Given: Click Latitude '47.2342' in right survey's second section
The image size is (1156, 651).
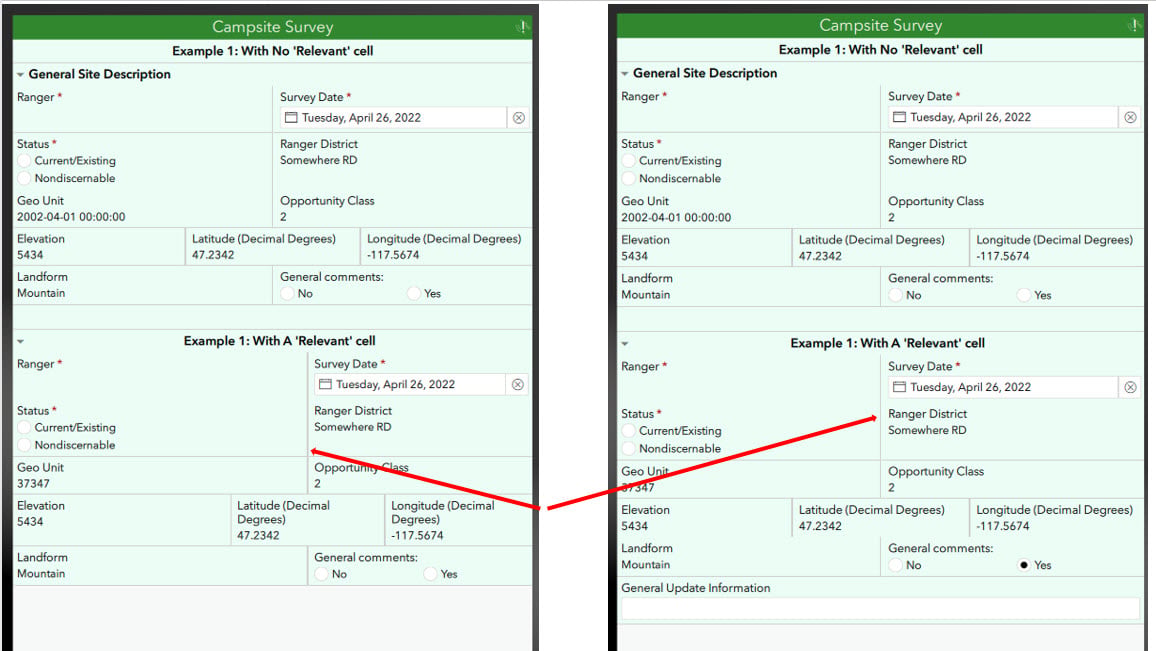Looking at the screenshot, I should coord(821,526).
